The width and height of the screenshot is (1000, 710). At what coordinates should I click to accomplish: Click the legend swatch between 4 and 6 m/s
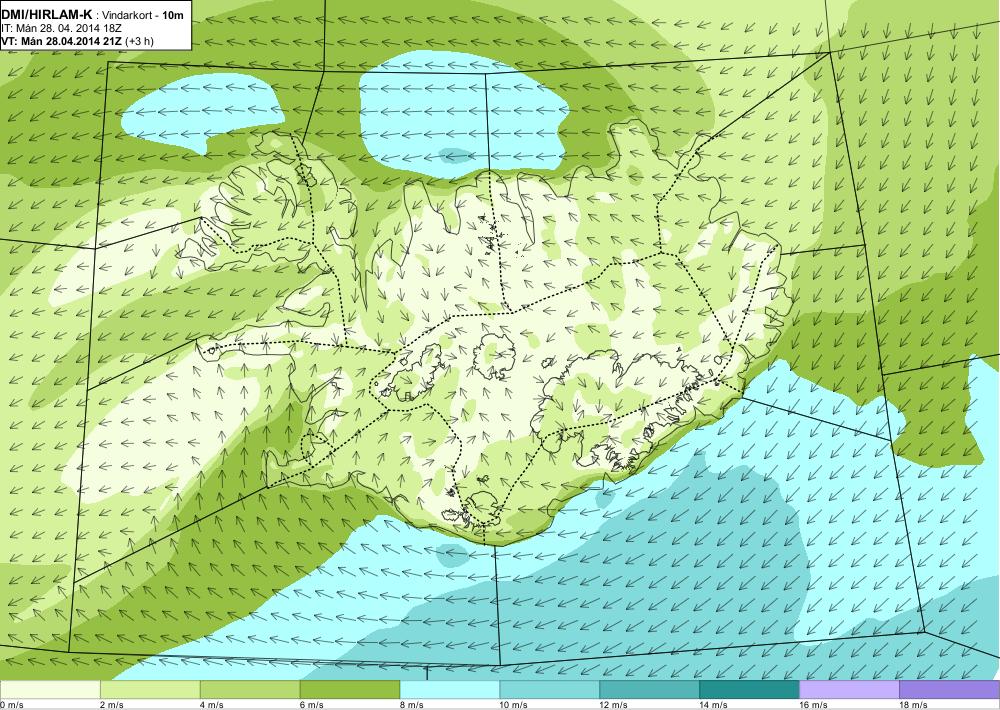pyautogui.click(x=250, y=690)
